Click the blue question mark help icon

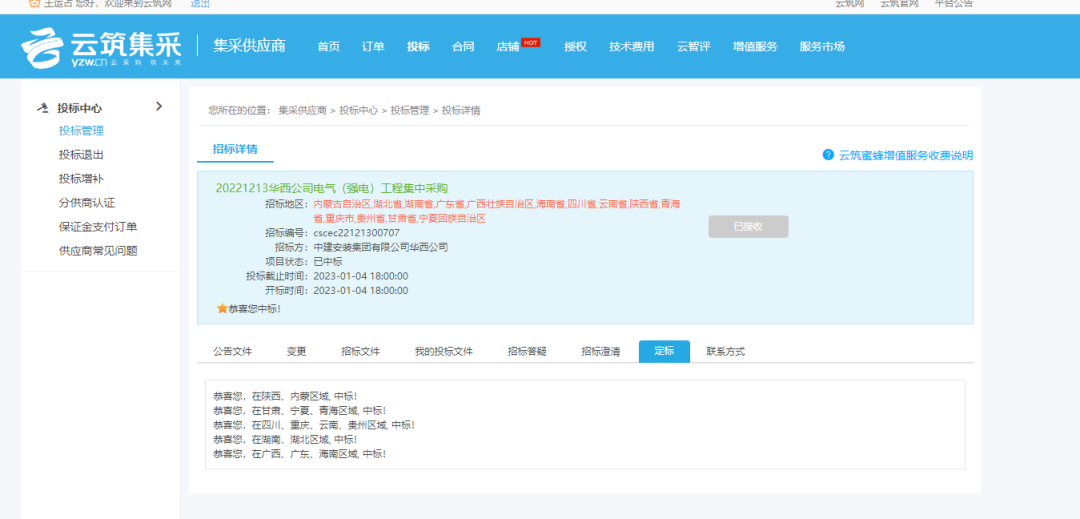pos(828,155)
